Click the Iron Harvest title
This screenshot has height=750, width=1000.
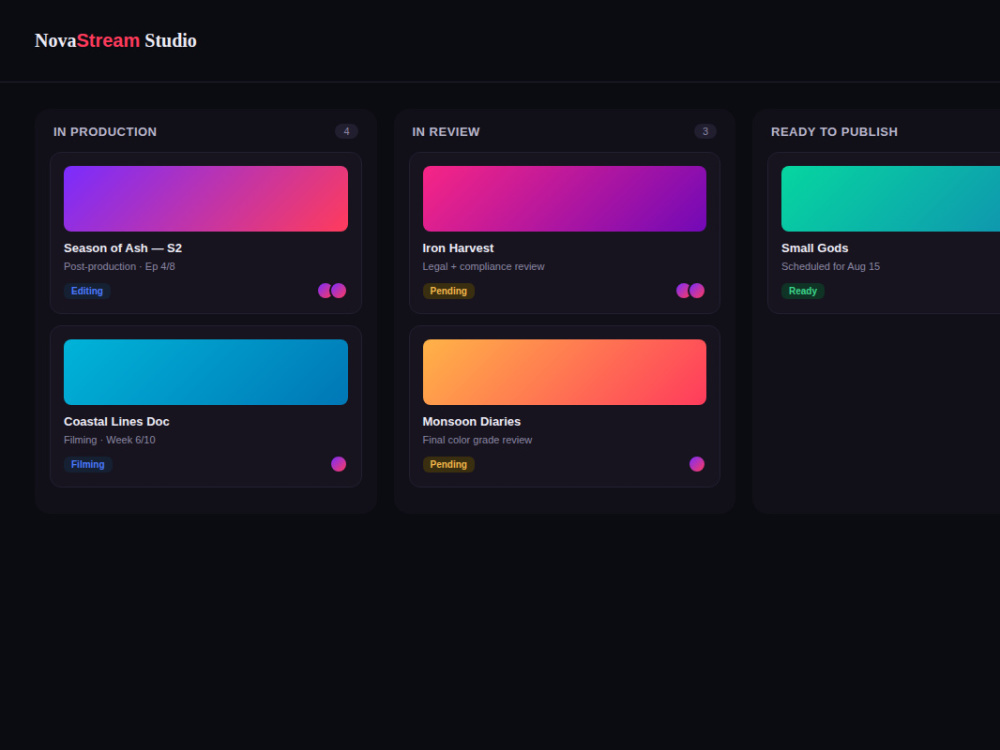pyautogui.click(x=458, y=248)
